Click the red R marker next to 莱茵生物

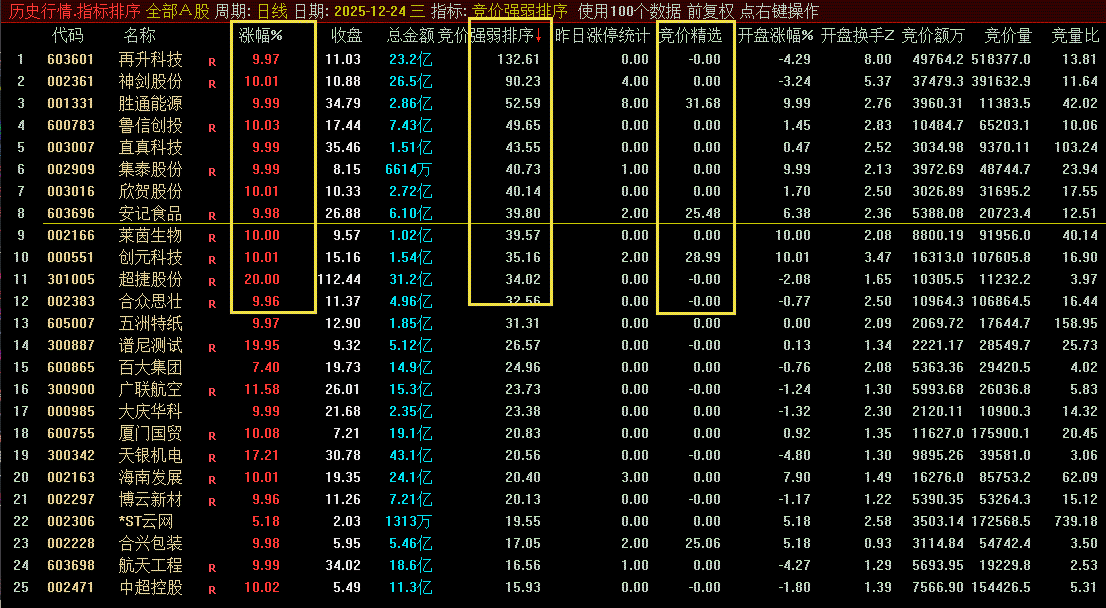212,238
